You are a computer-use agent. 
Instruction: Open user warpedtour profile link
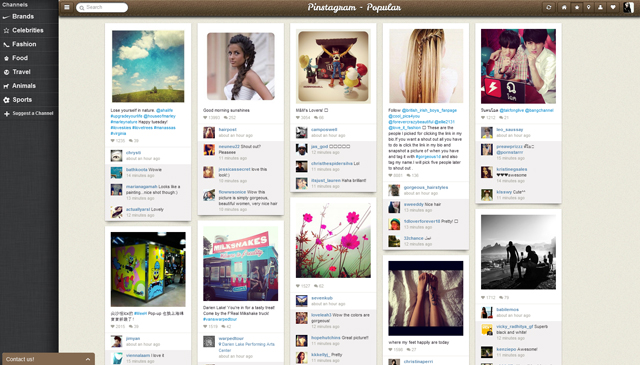(231, 338)
